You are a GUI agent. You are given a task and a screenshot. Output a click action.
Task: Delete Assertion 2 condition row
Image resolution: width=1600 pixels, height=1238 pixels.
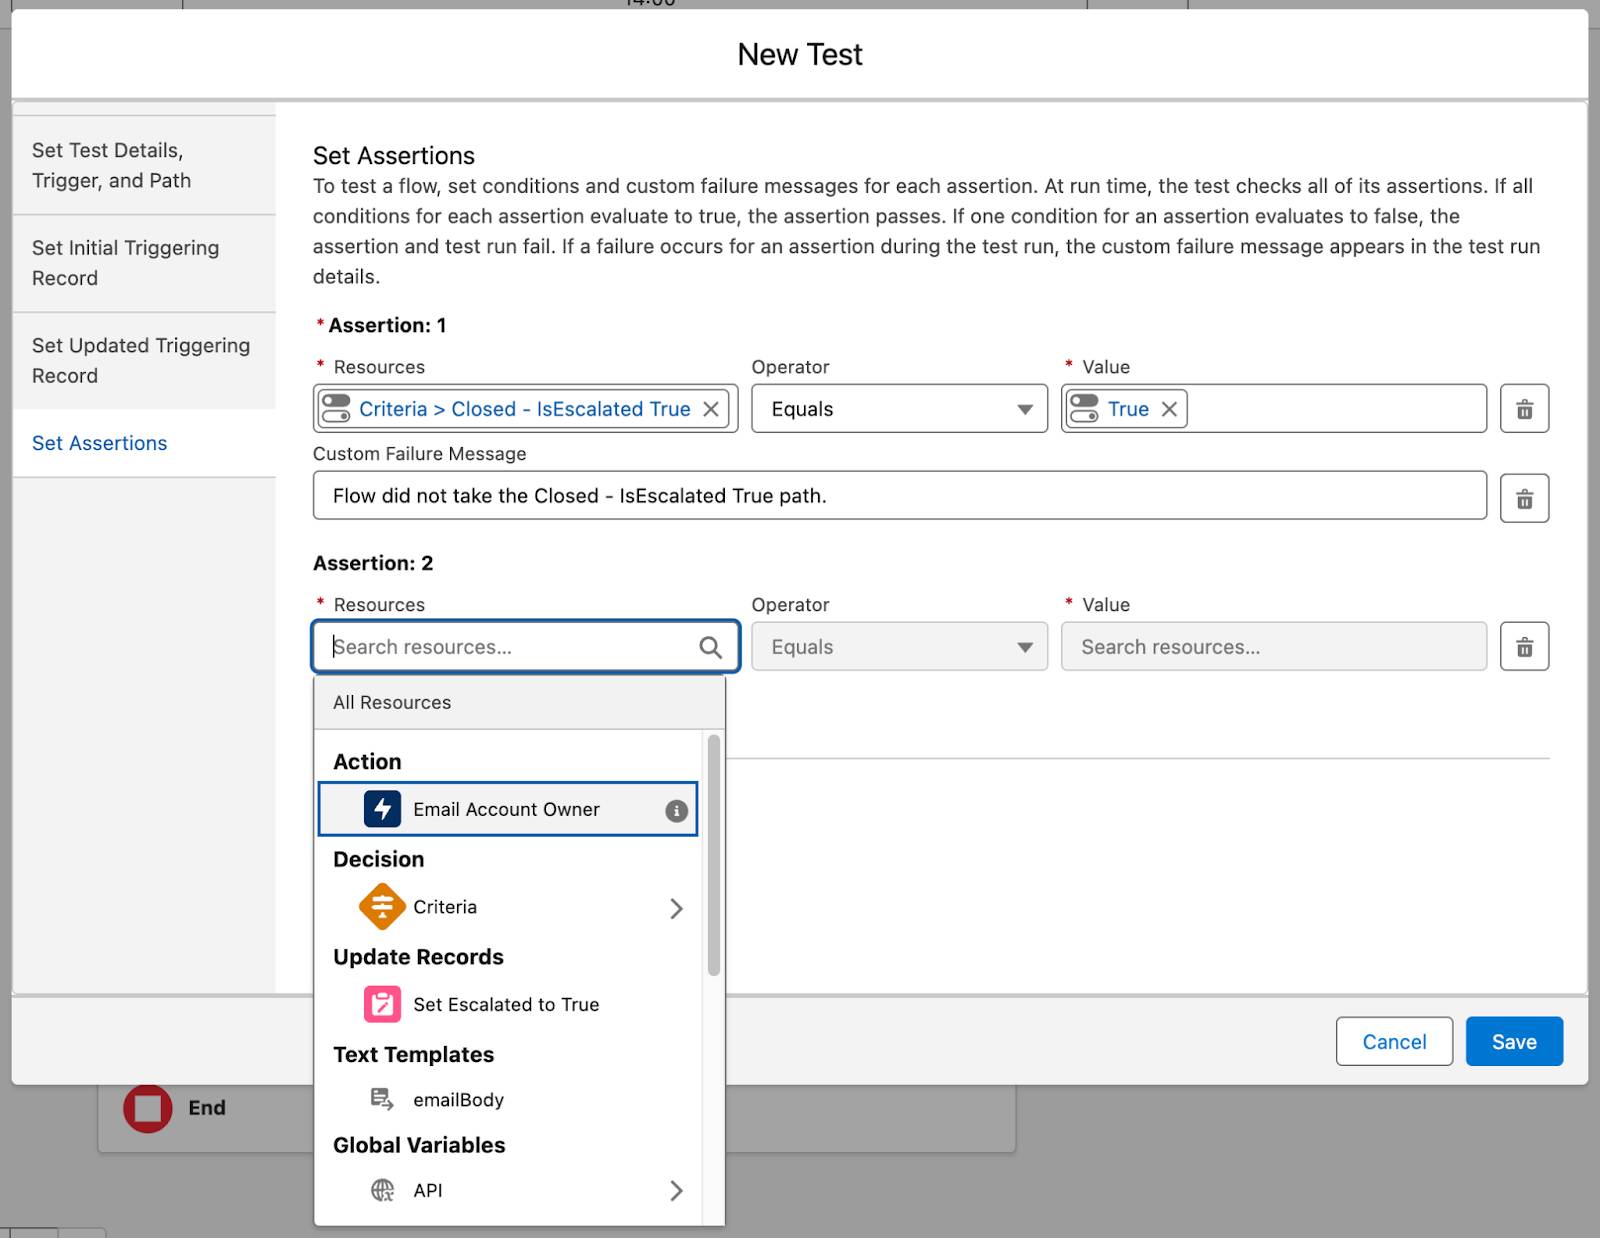[1524, 647]
